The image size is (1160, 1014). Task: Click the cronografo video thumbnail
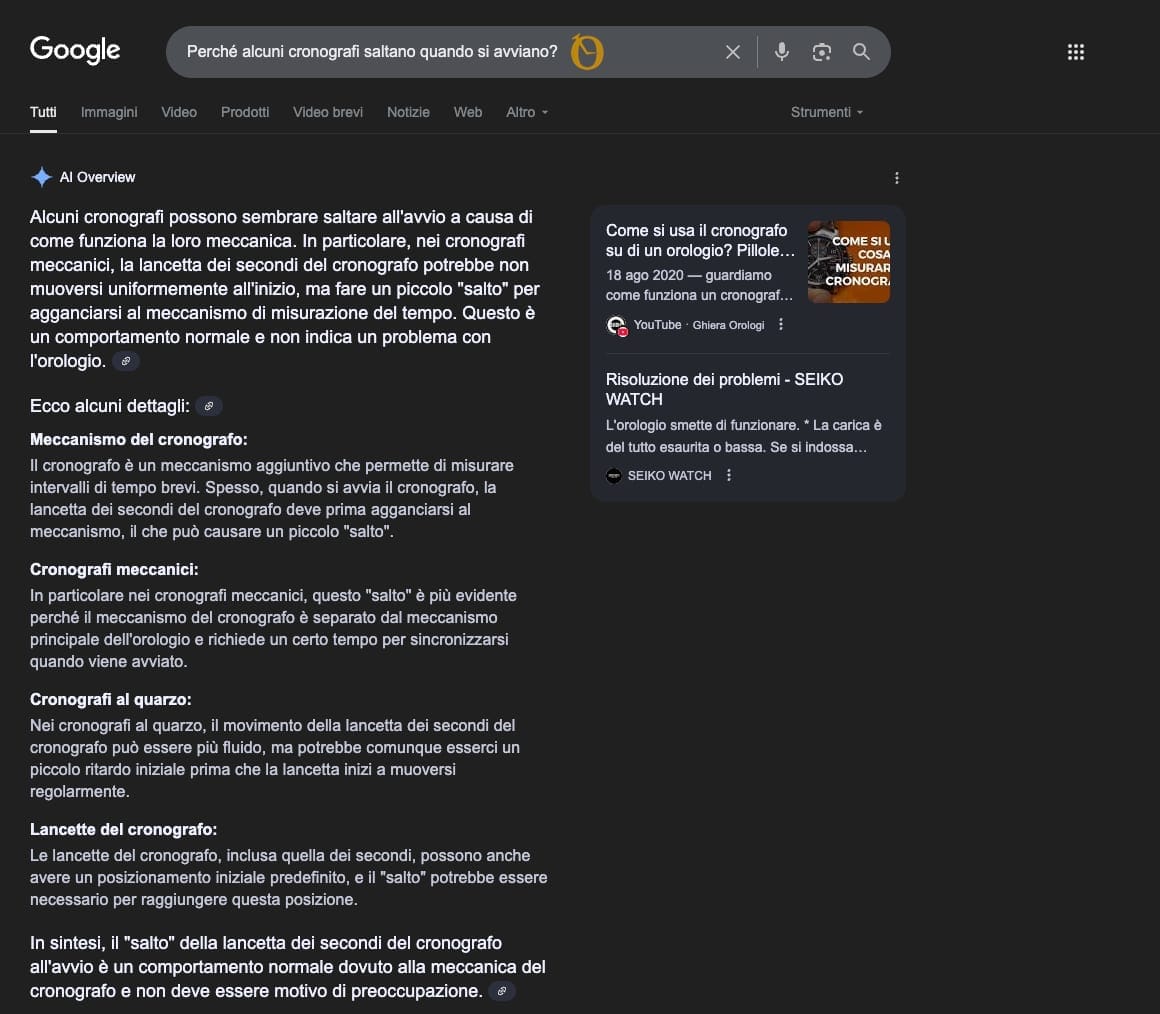849,262
